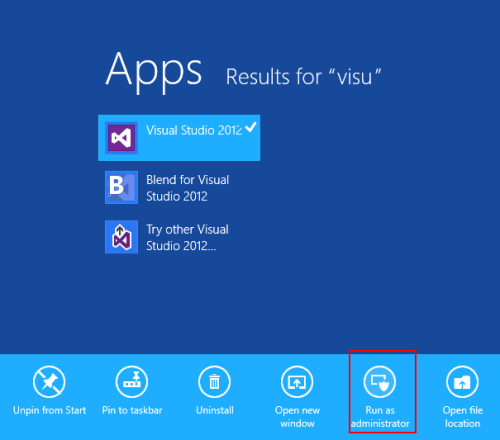Click the Run as administrator label
The width and height of the screenshot is (500, 440).
pos(380,417)
